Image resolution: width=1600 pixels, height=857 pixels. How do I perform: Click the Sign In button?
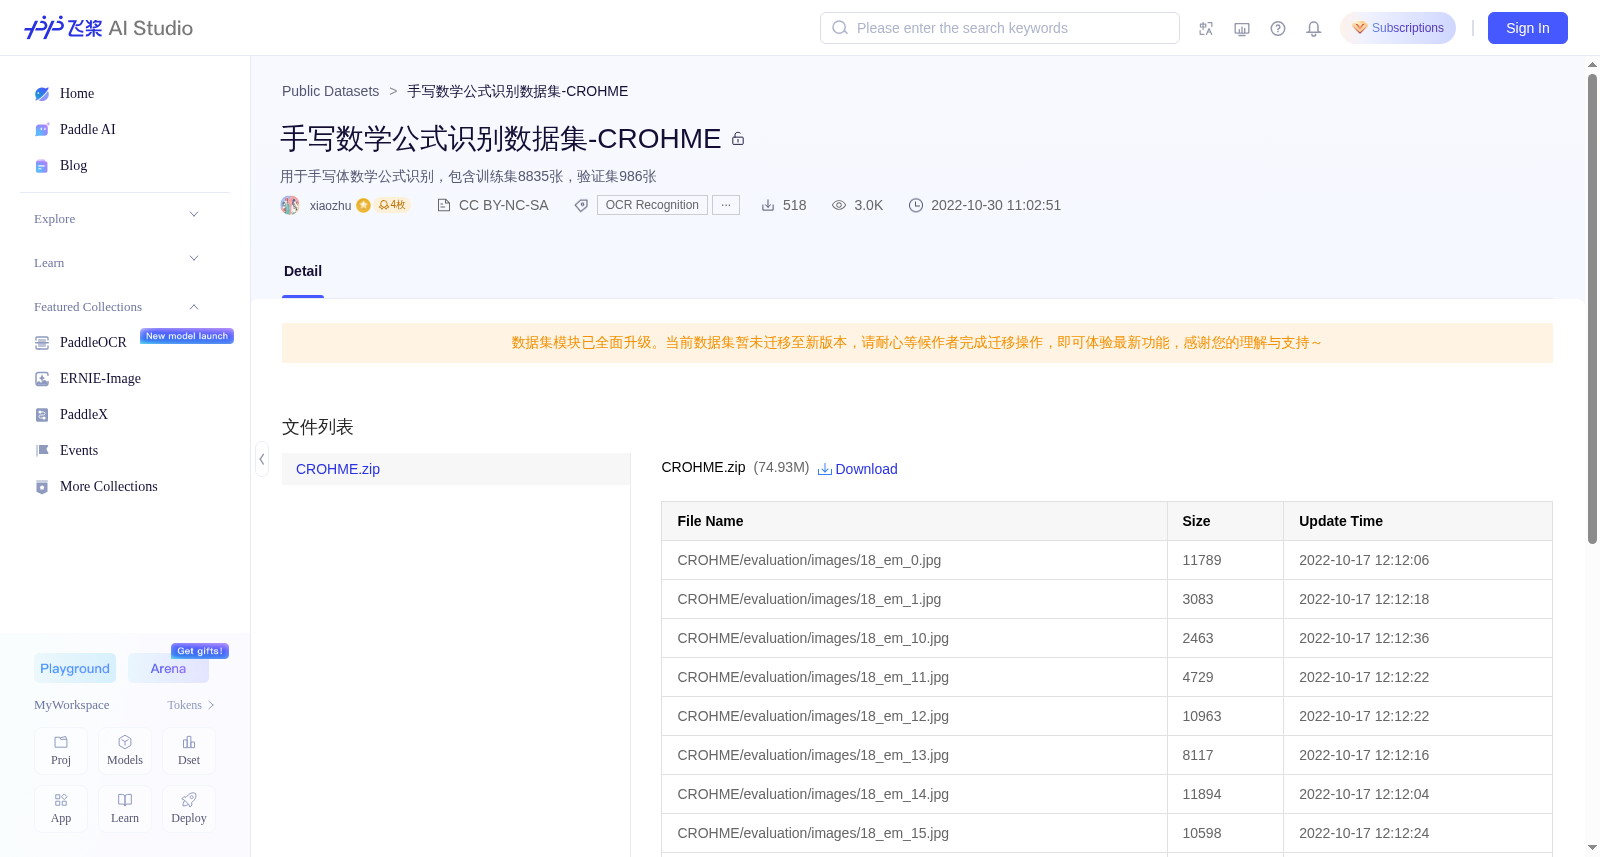click(1528, 28)
